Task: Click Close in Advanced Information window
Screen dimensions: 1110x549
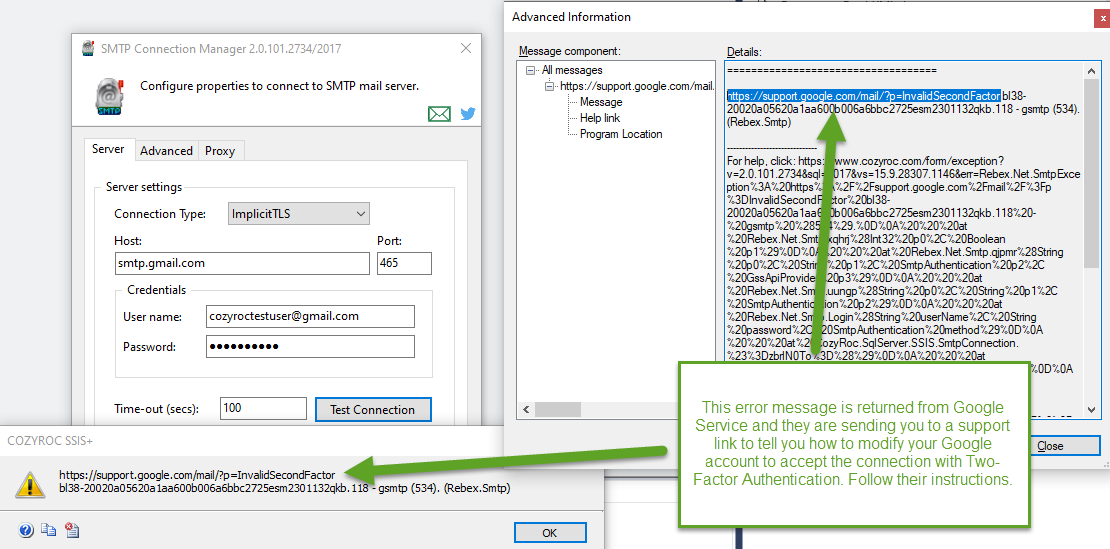Action: coord(1050,446)
